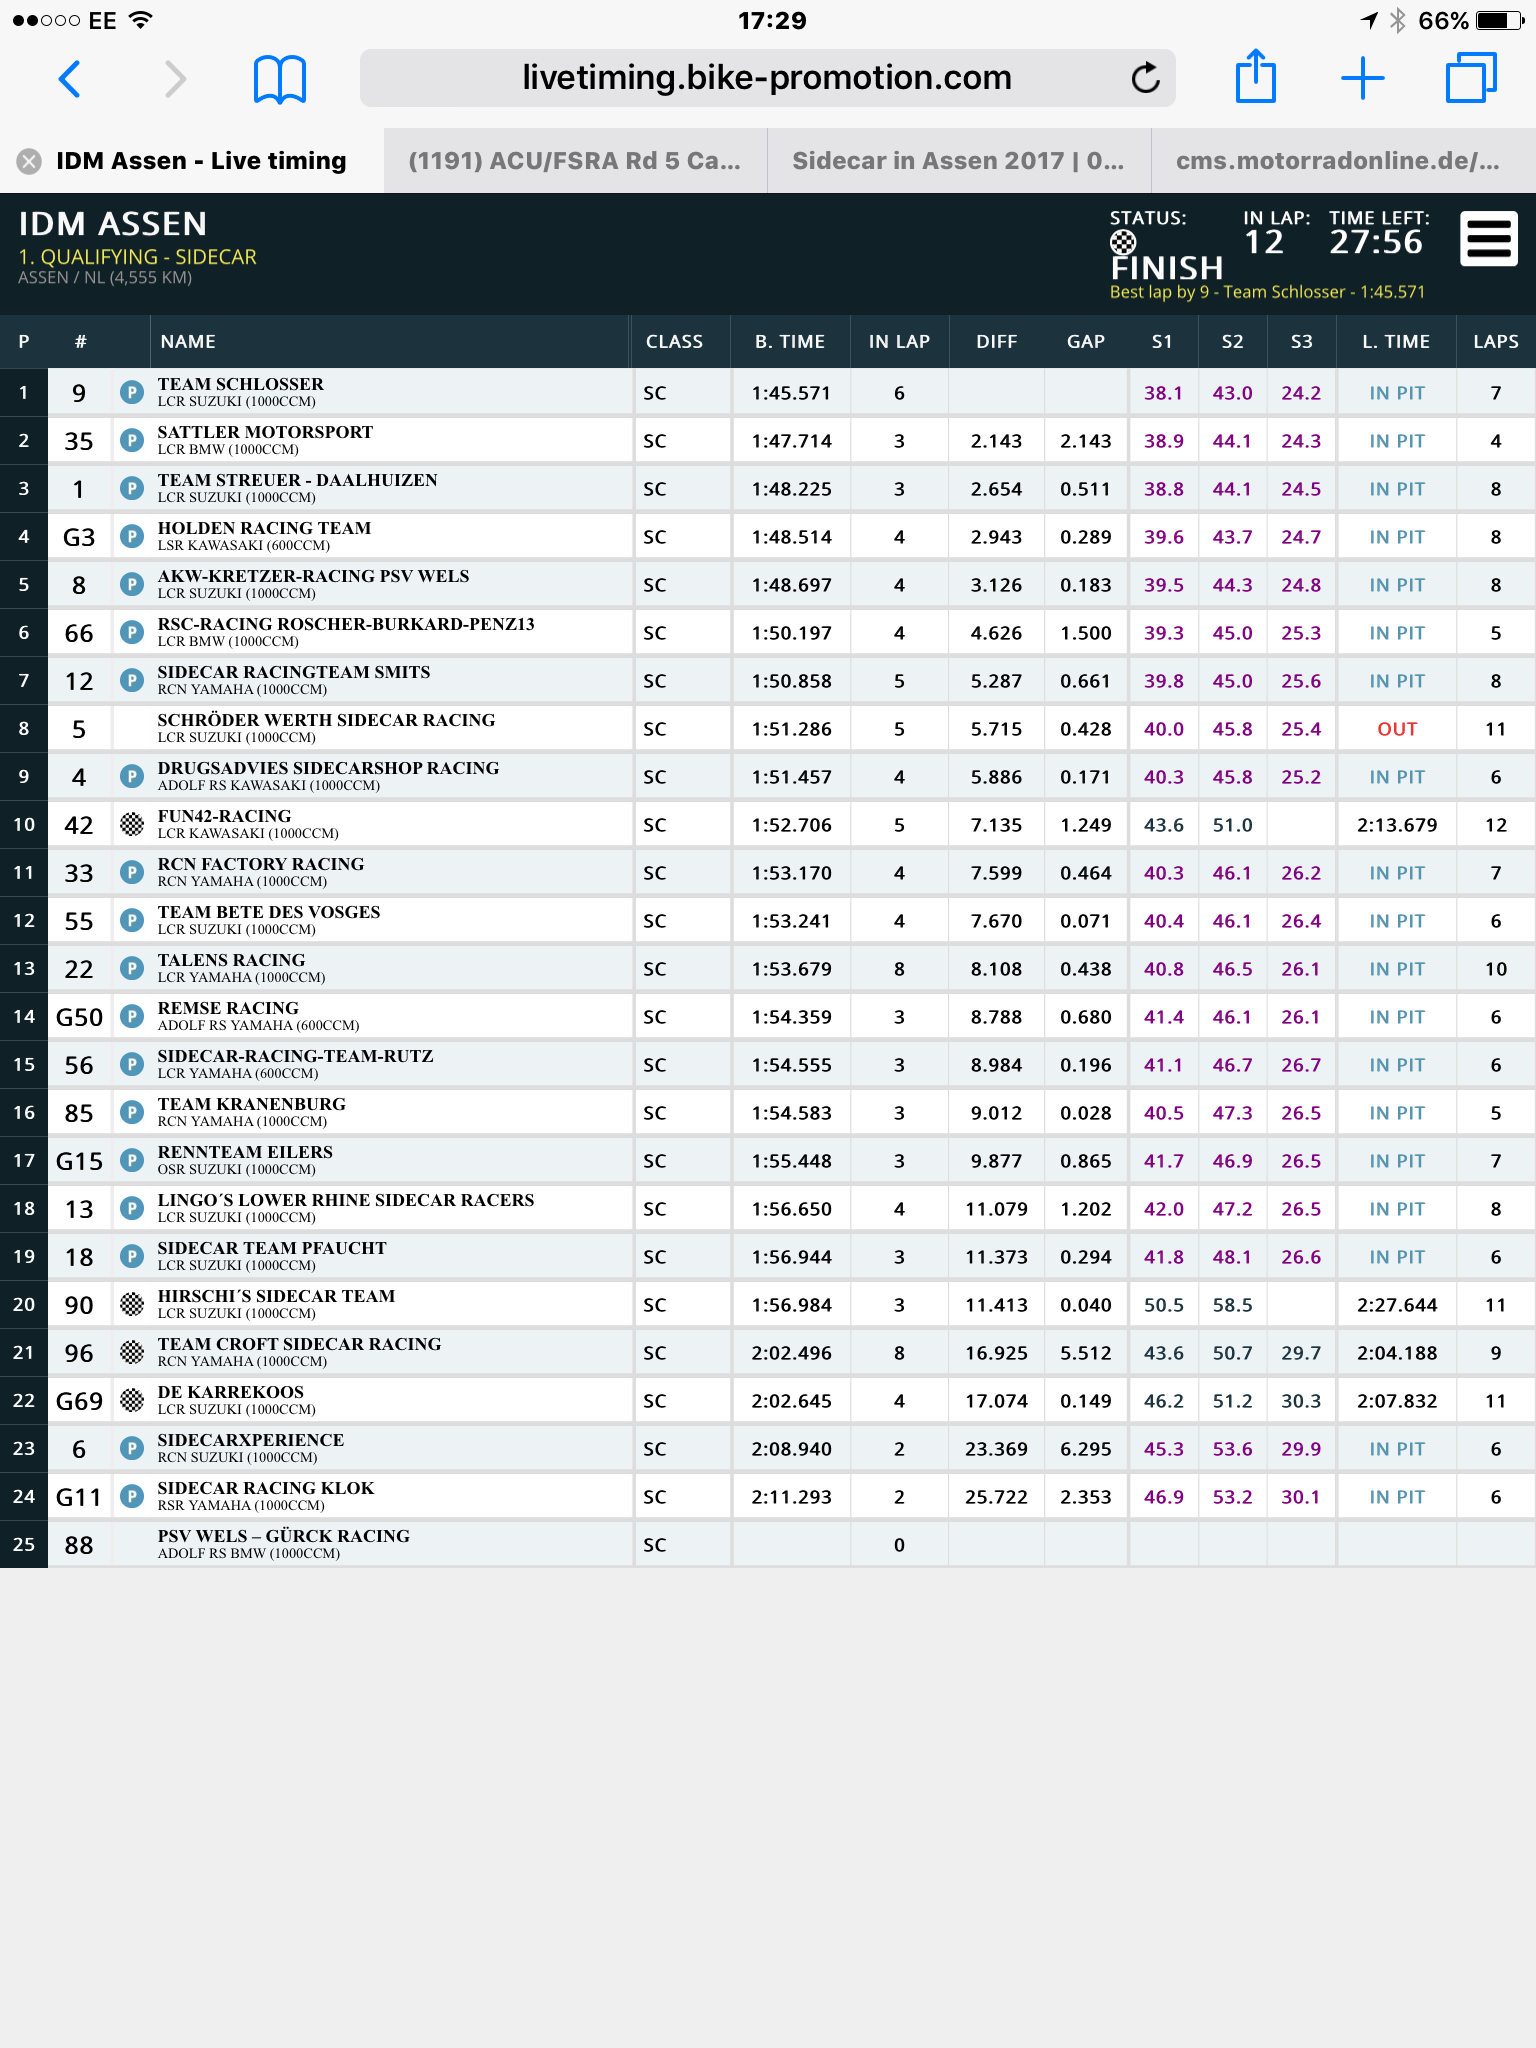Tap the Bluetooth icon in status bar
Screen dimensions: 1536x2048
(x=1398, y=21)
